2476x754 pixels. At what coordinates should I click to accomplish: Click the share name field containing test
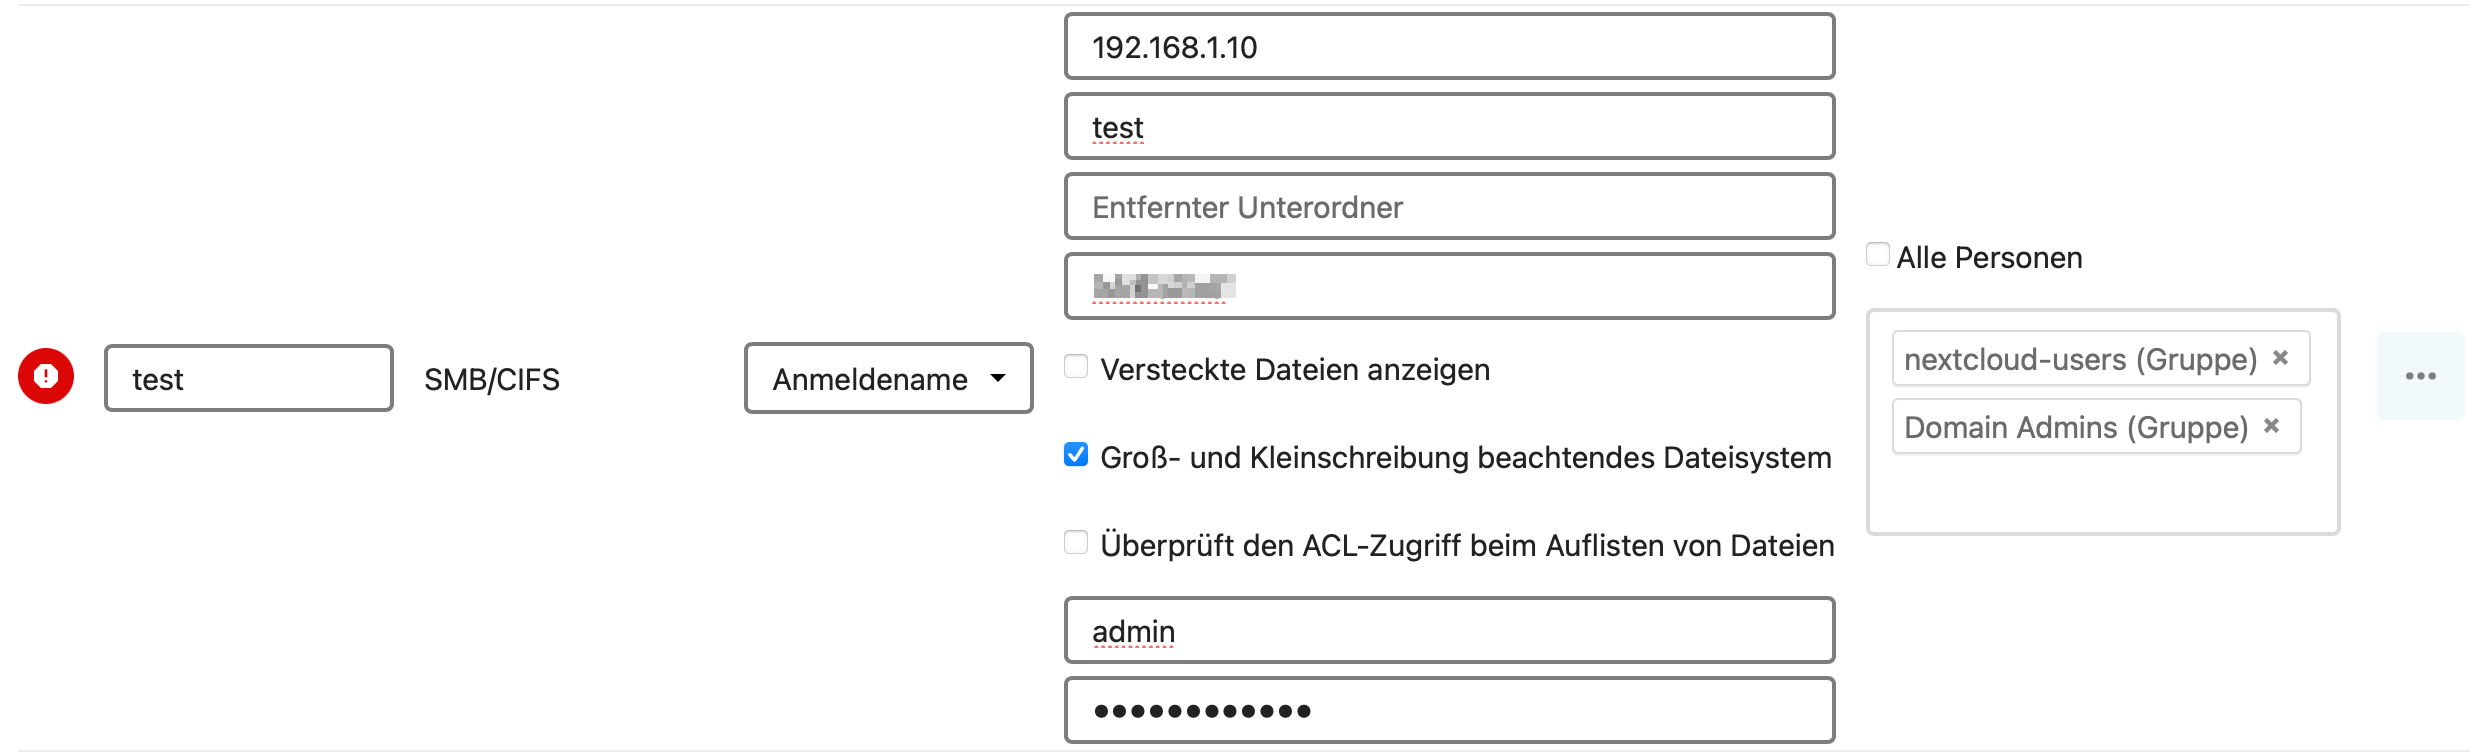point(1449,126)
